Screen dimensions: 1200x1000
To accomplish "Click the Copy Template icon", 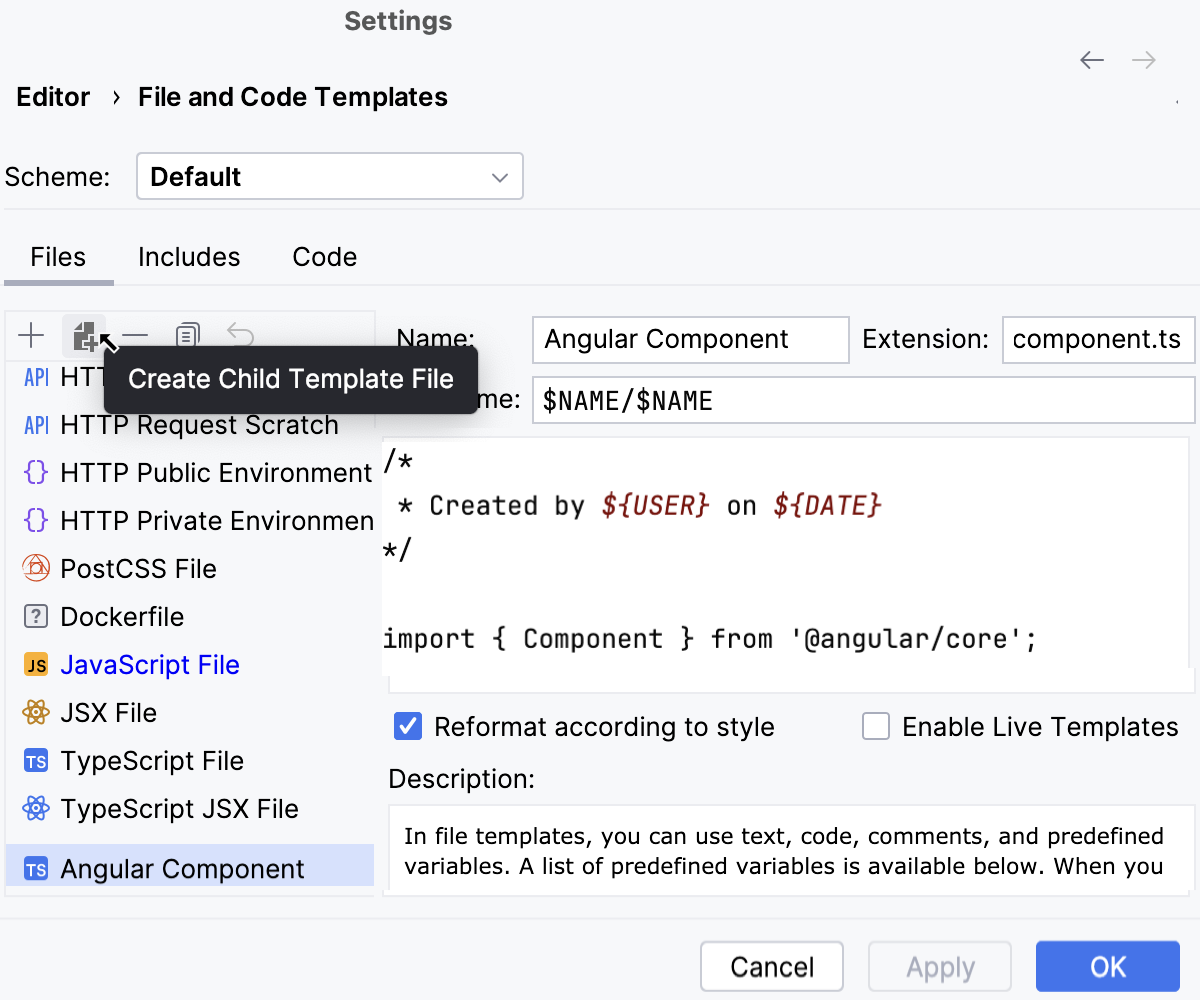I will [187, 336].
